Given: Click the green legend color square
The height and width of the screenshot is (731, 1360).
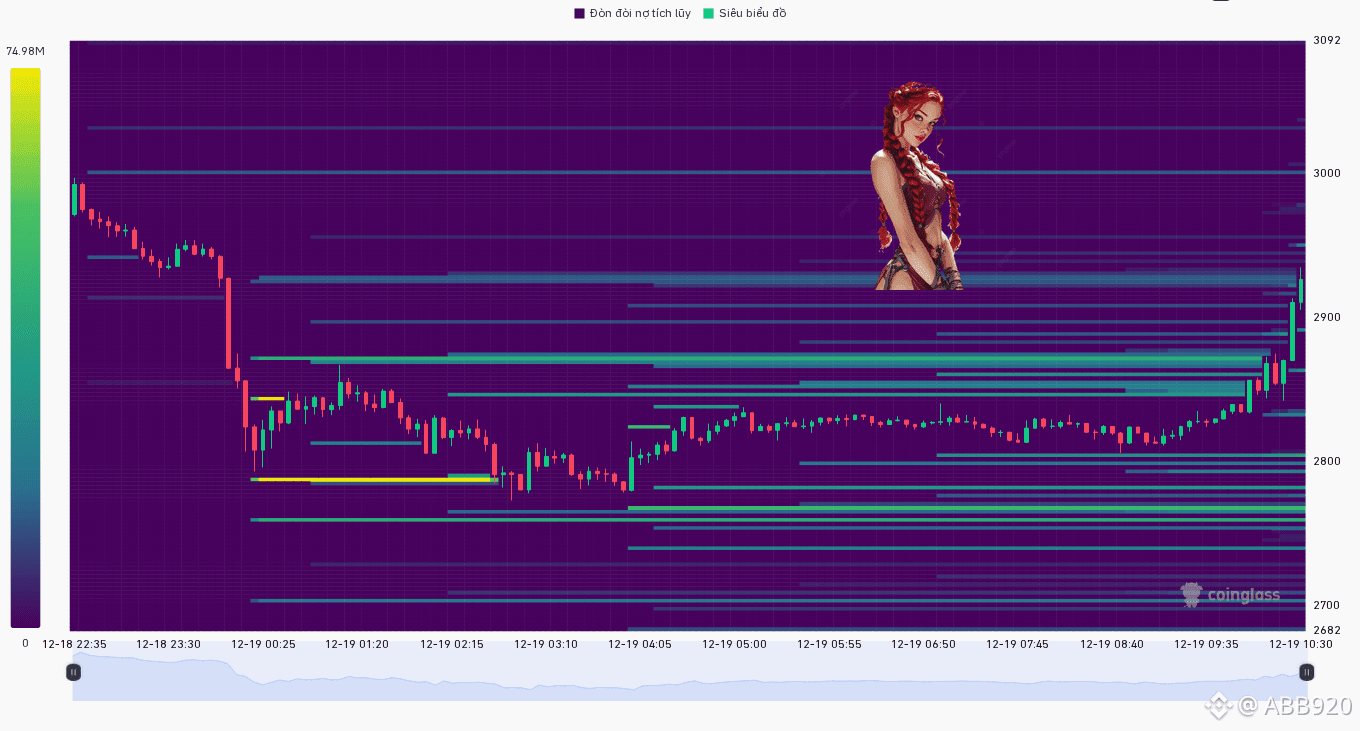Looking at the screenshot, I should (708, 13).
